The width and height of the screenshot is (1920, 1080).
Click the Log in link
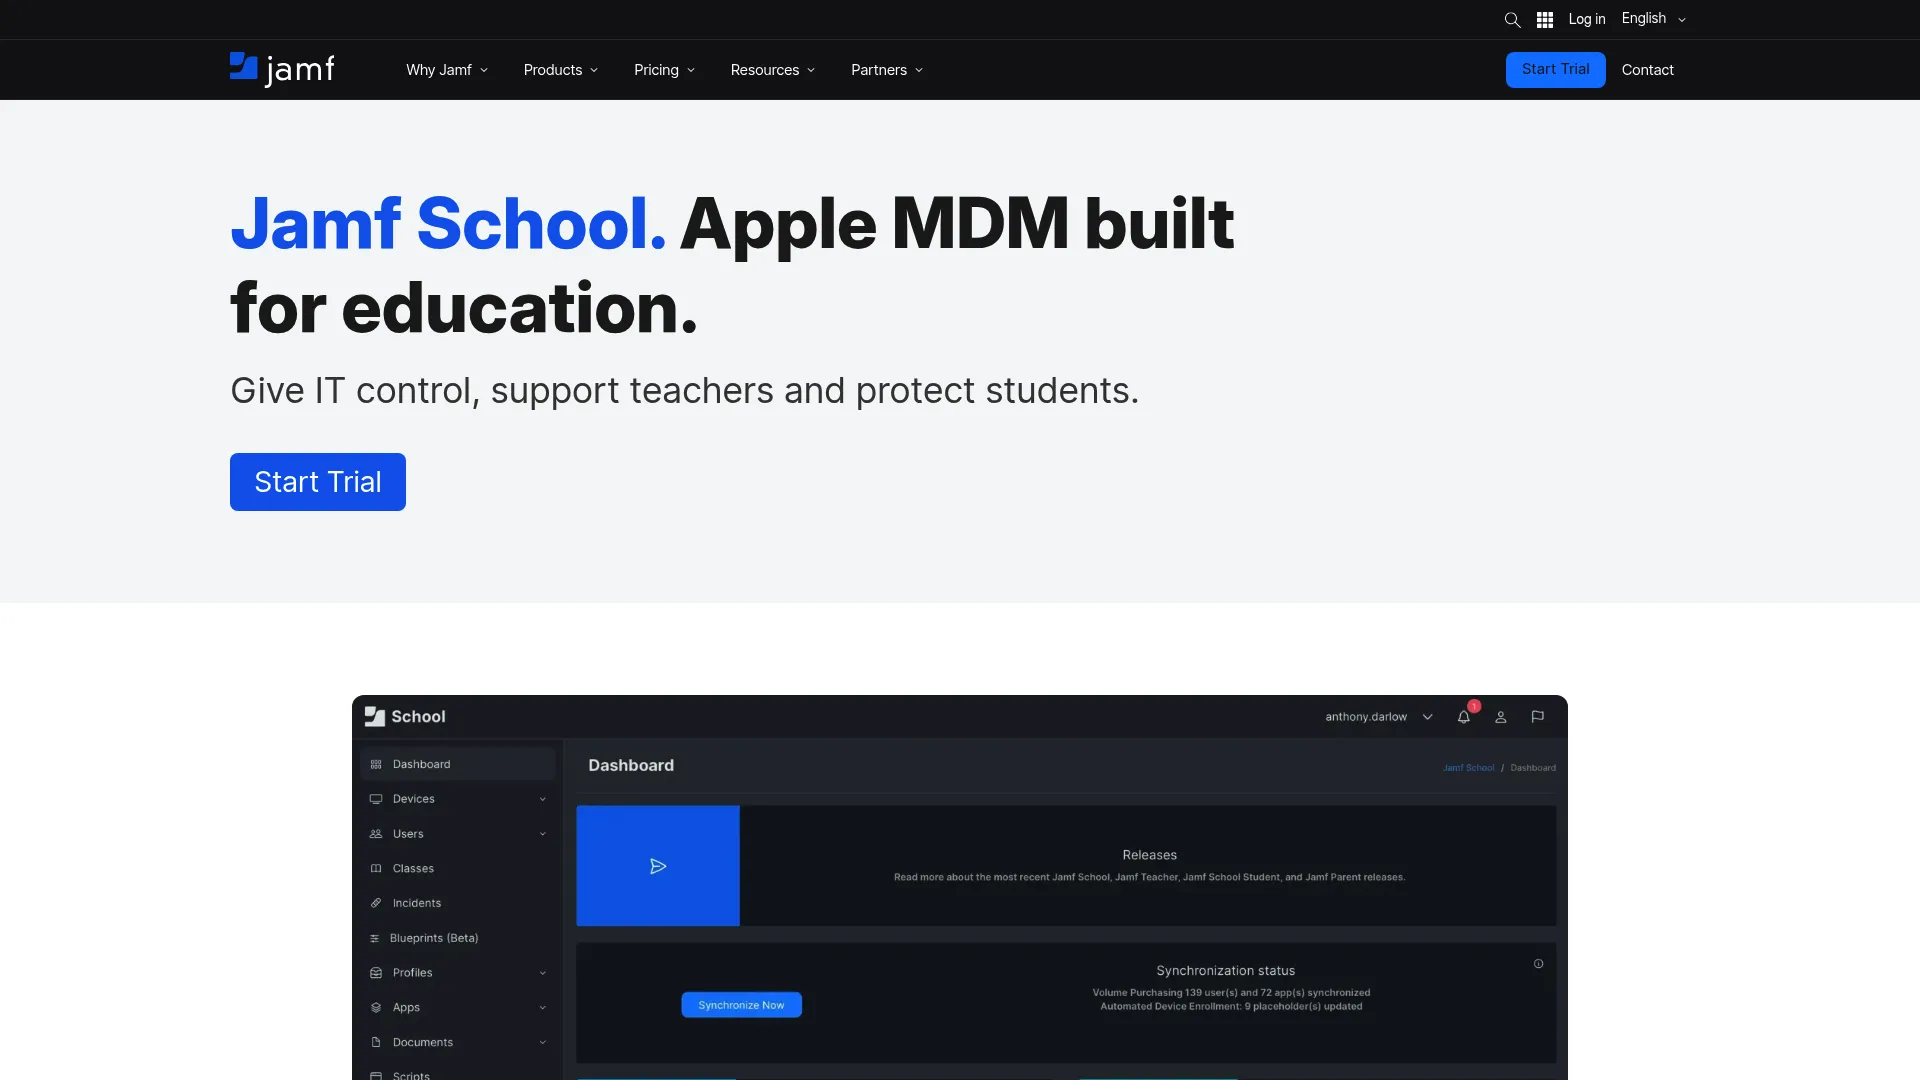[1587, 19]
